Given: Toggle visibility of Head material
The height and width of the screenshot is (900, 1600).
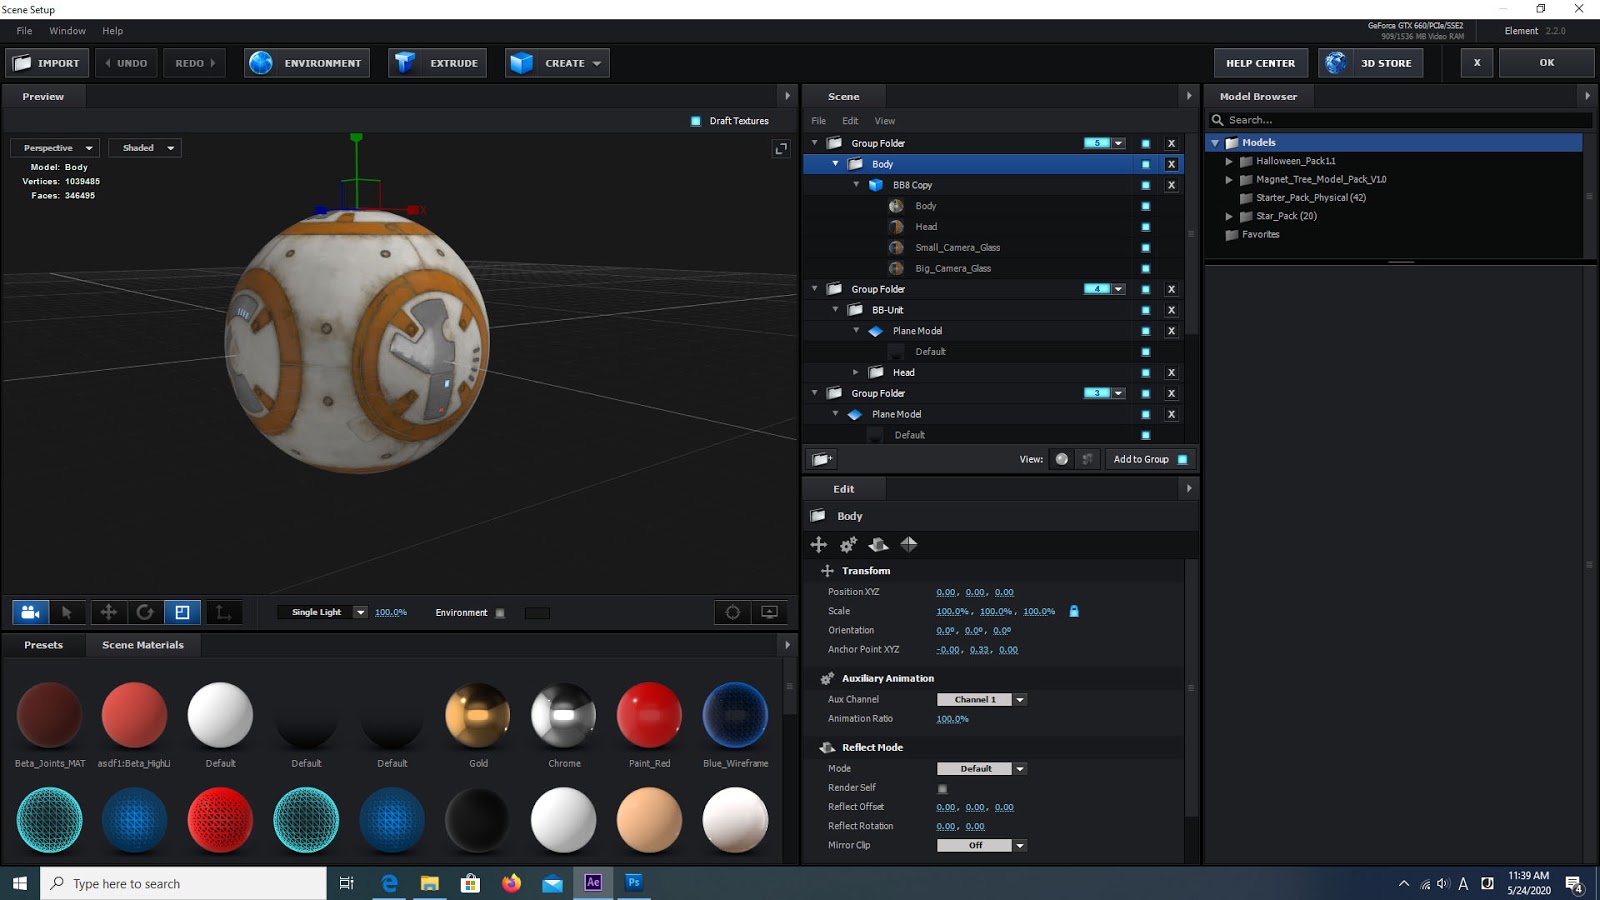Looking at the screenshot, I should click(1146, 227).
